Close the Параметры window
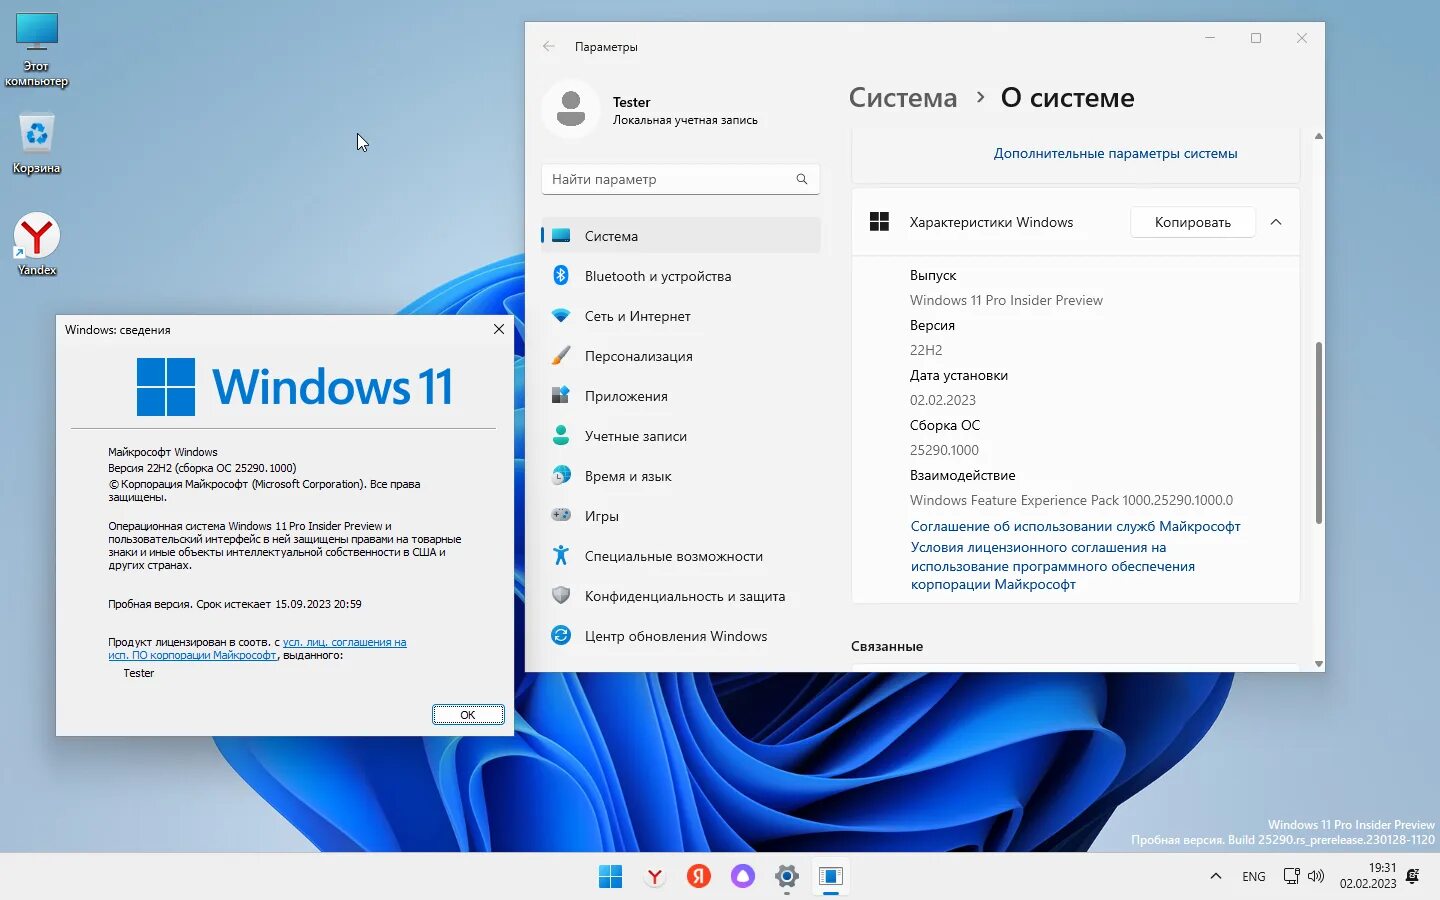 point(1302,38)
